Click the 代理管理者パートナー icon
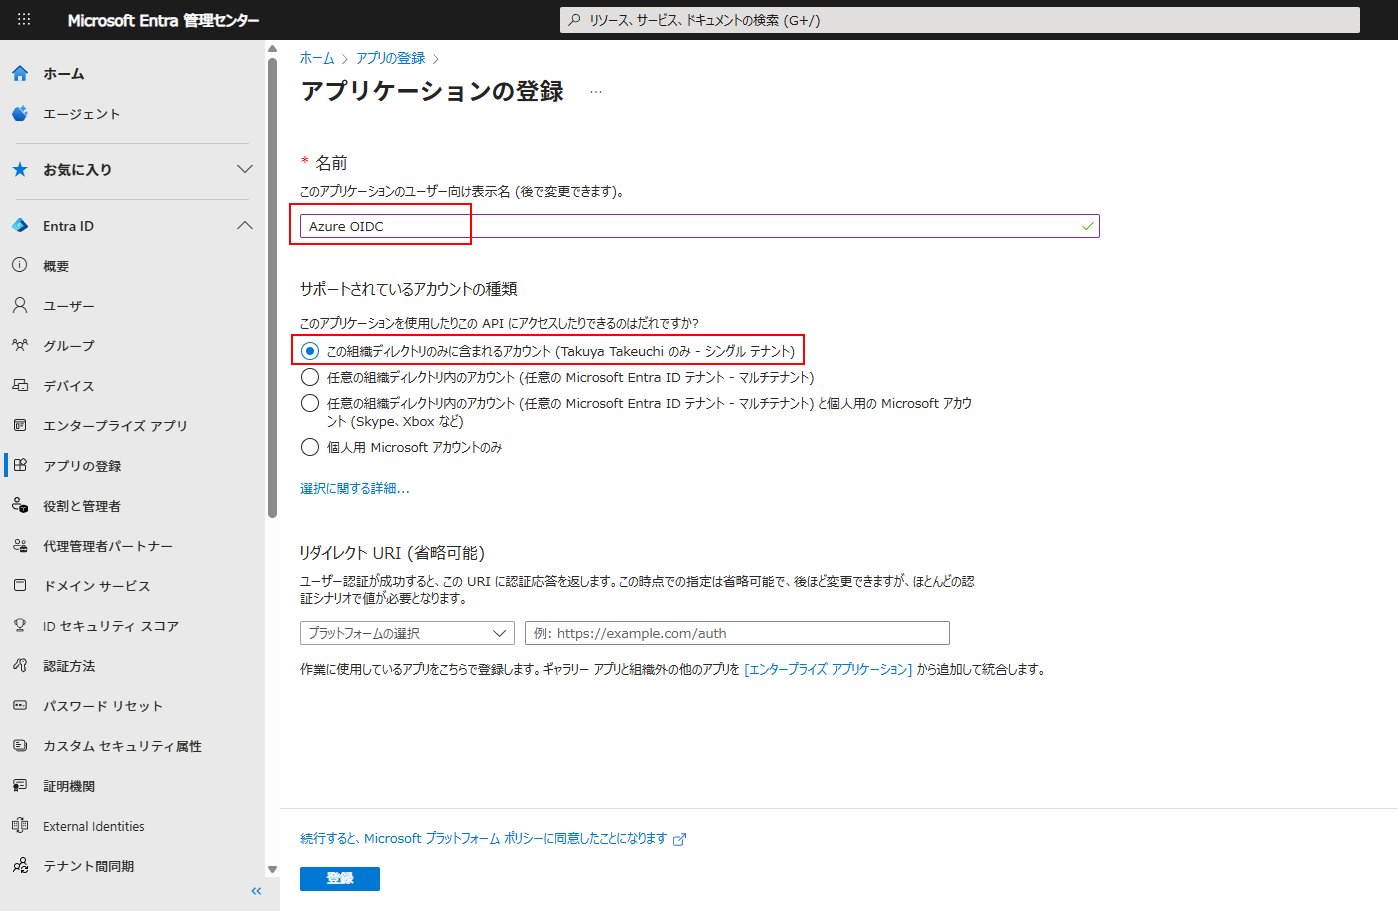Image resolution: width=1398 pixels, height=911 pixels. [x=20, y=545]
